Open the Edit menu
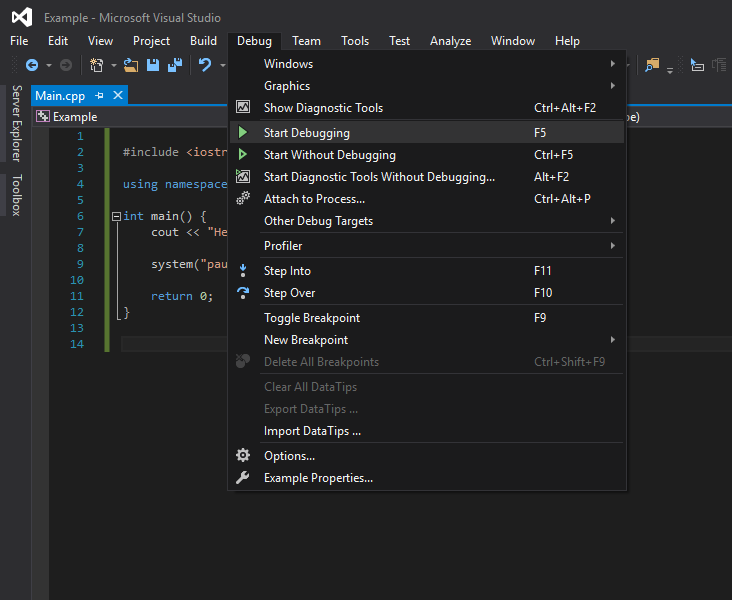The image size is (732, 600). tap(58, 41)
